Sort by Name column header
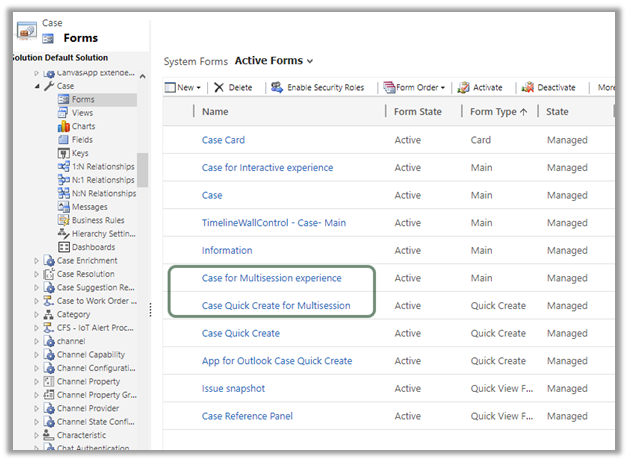This screenshot has height=462, width=628. (x=215, y=112)
